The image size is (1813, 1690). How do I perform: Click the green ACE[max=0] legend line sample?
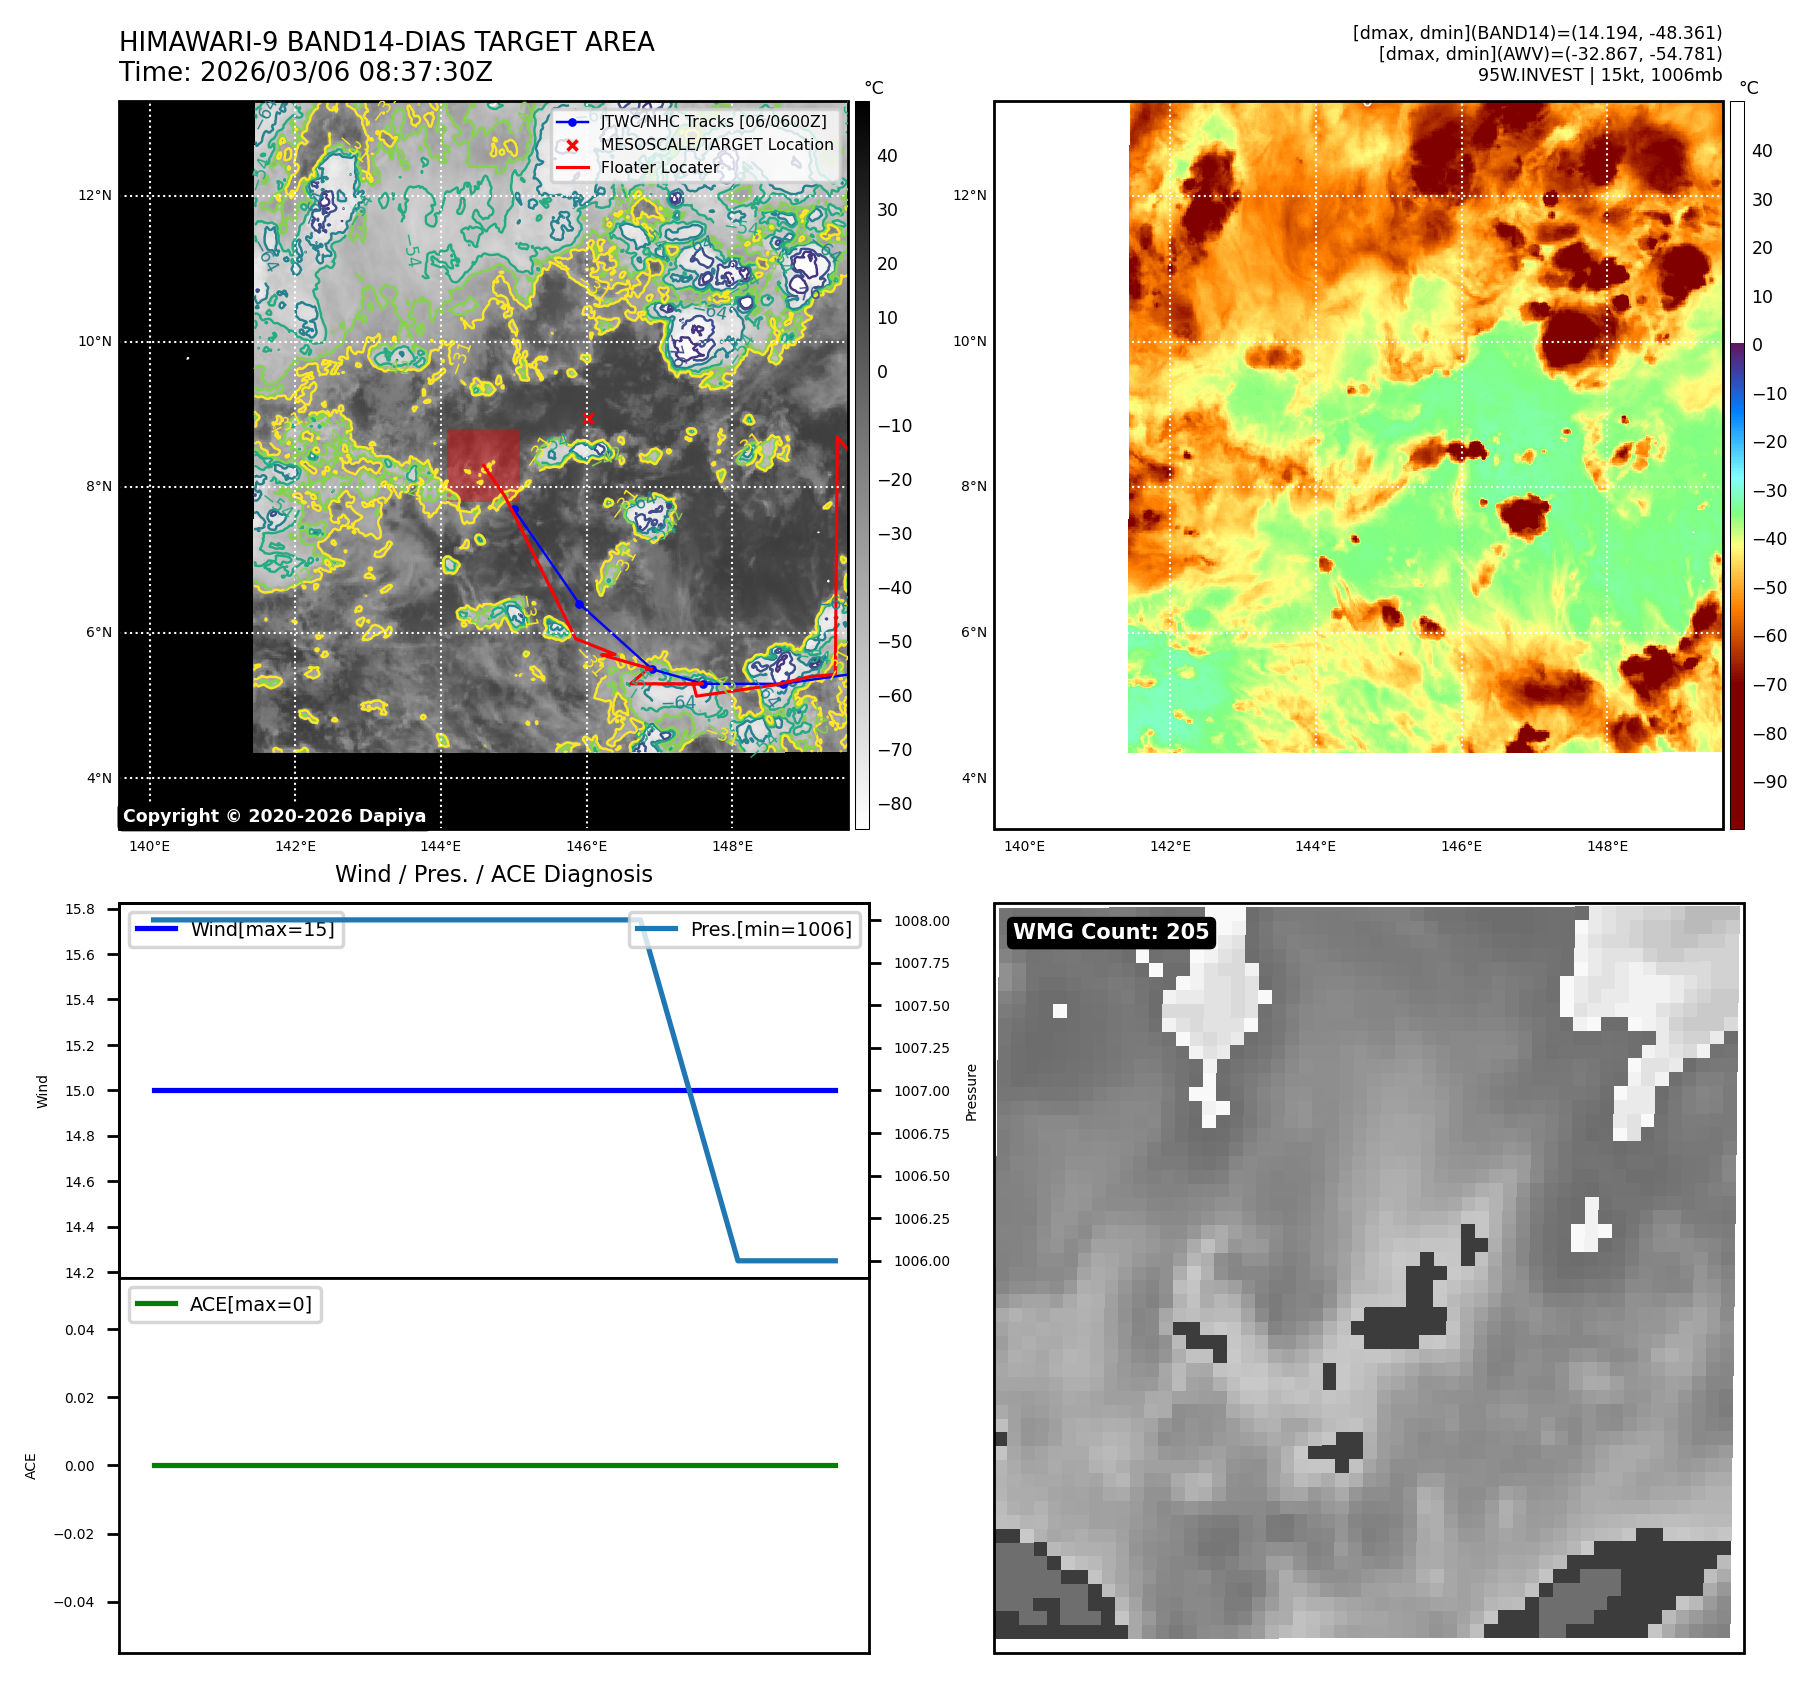tap(156, 1304)
